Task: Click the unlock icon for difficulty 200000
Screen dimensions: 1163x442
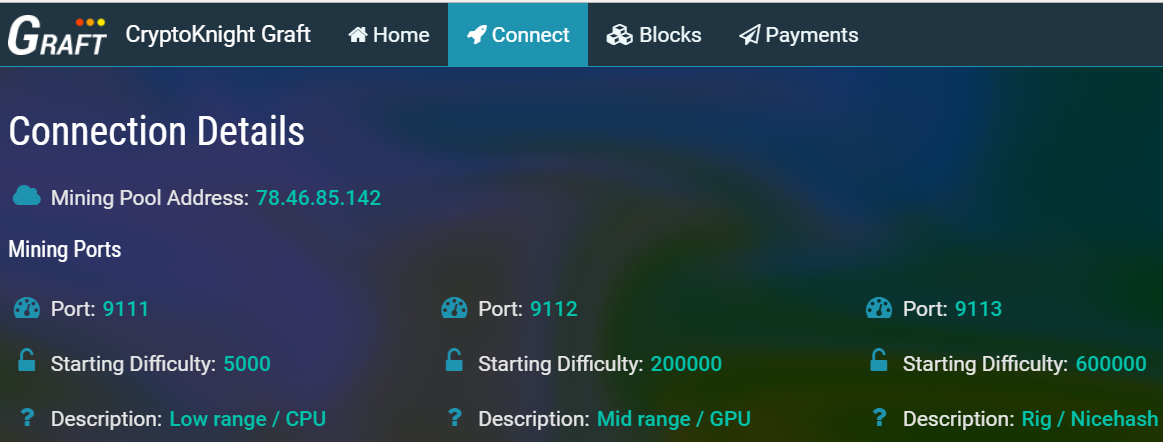Action: [x=454, y=362]
